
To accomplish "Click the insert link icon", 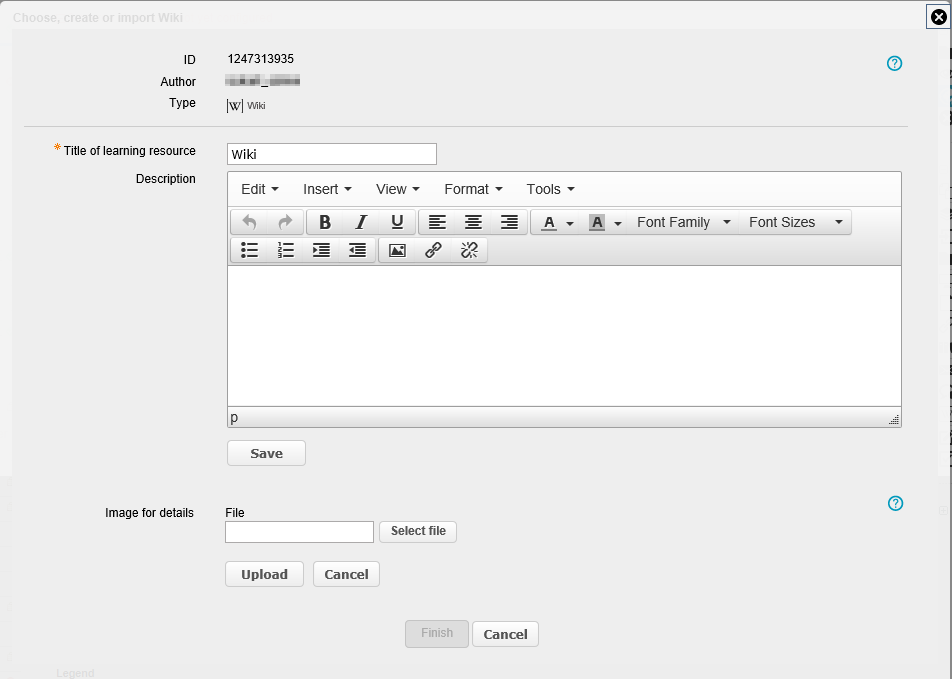I will point(433,250).
